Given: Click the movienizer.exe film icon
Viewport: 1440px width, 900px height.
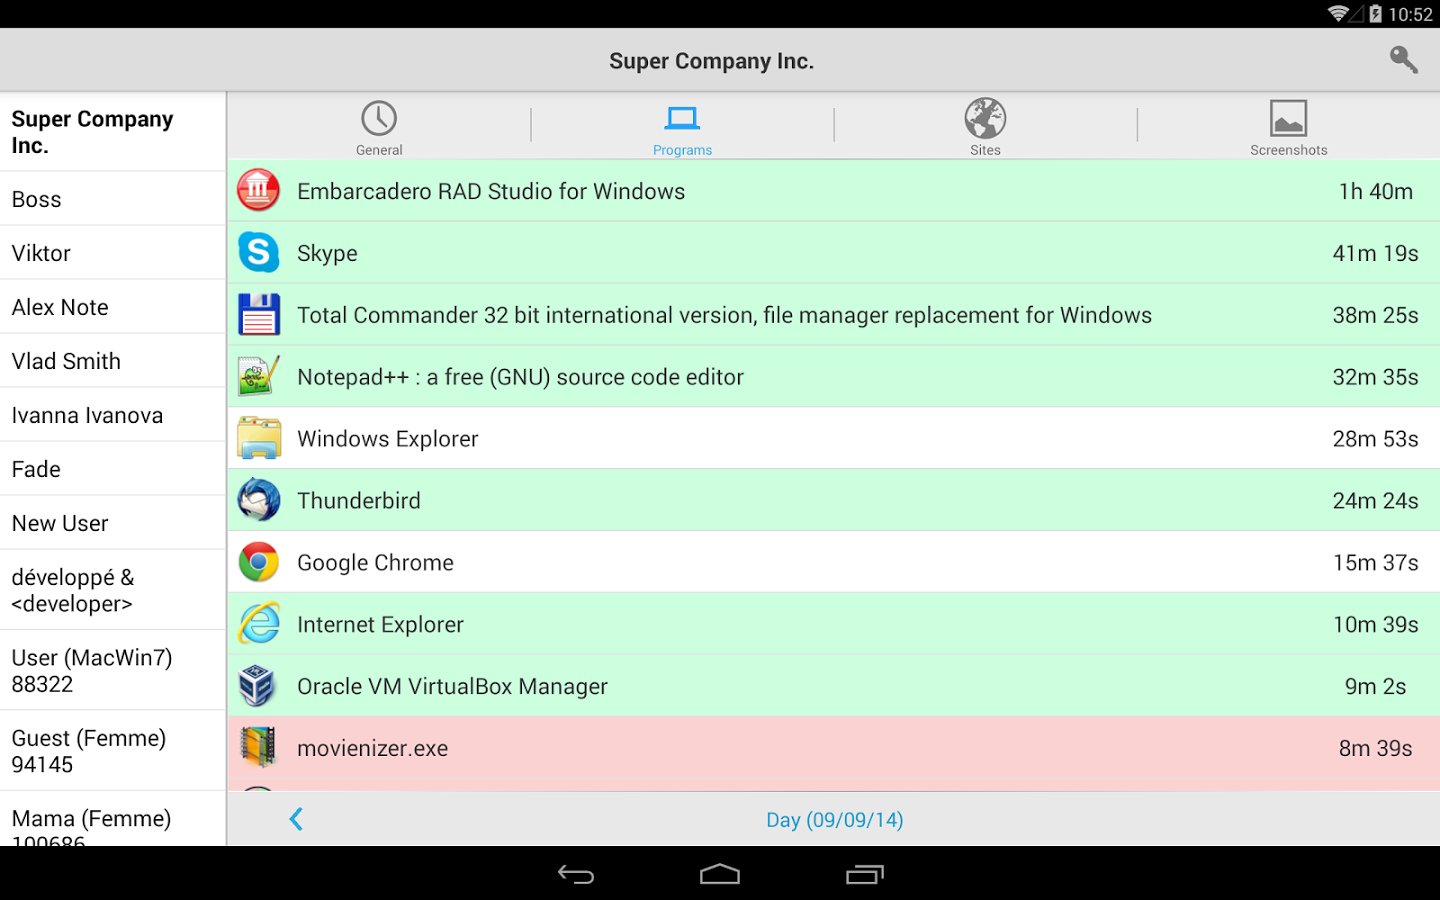Looking at the screenshot, I should point(258,747).
